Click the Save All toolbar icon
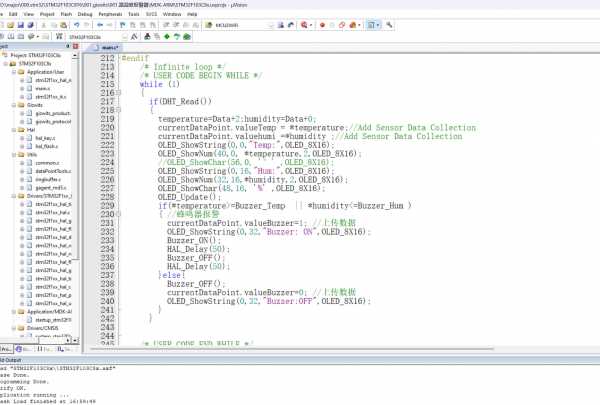Image resolution: width=600 pixels, height=405 pixels. coord(31,25)
